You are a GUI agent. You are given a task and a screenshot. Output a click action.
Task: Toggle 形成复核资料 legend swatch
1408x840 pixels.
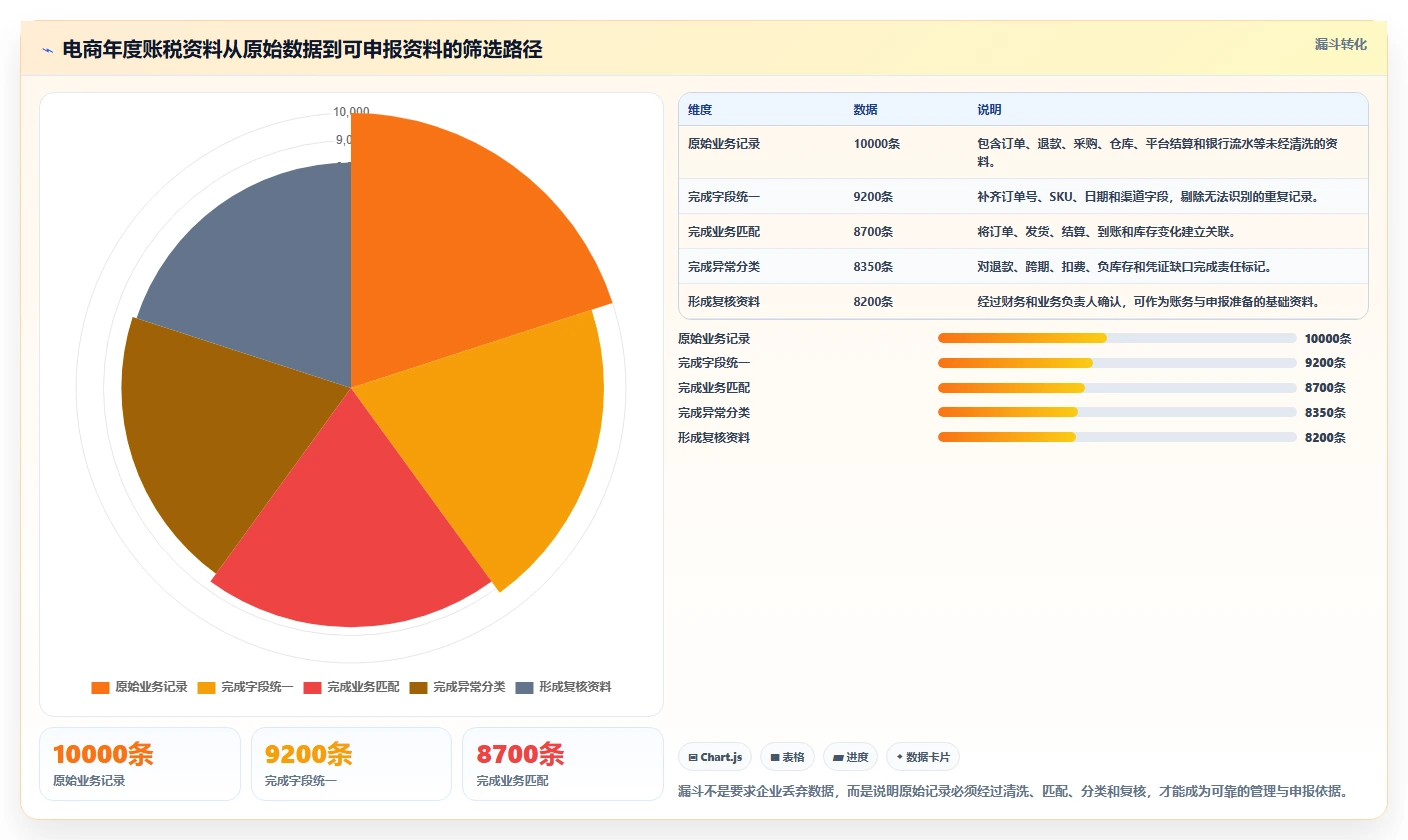[524, 687]
